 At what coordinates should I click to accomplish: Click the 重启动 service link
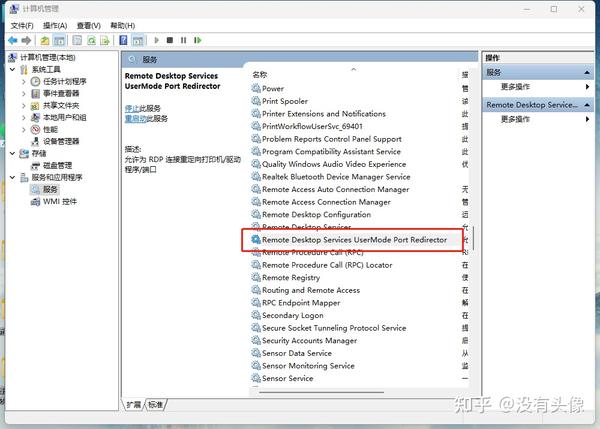click(x=135, y=119)
